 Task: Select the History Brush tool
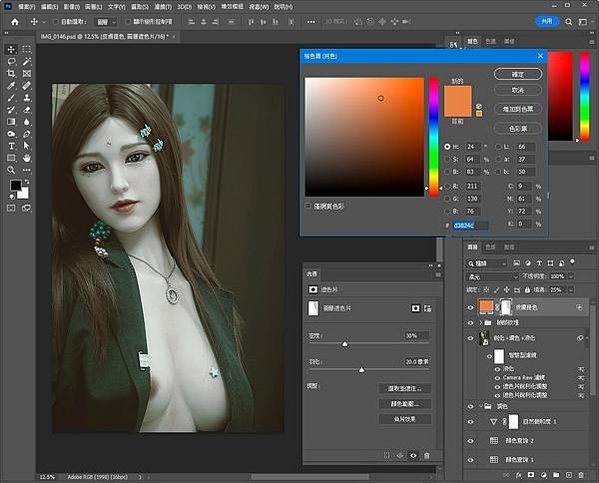(11, 110)
